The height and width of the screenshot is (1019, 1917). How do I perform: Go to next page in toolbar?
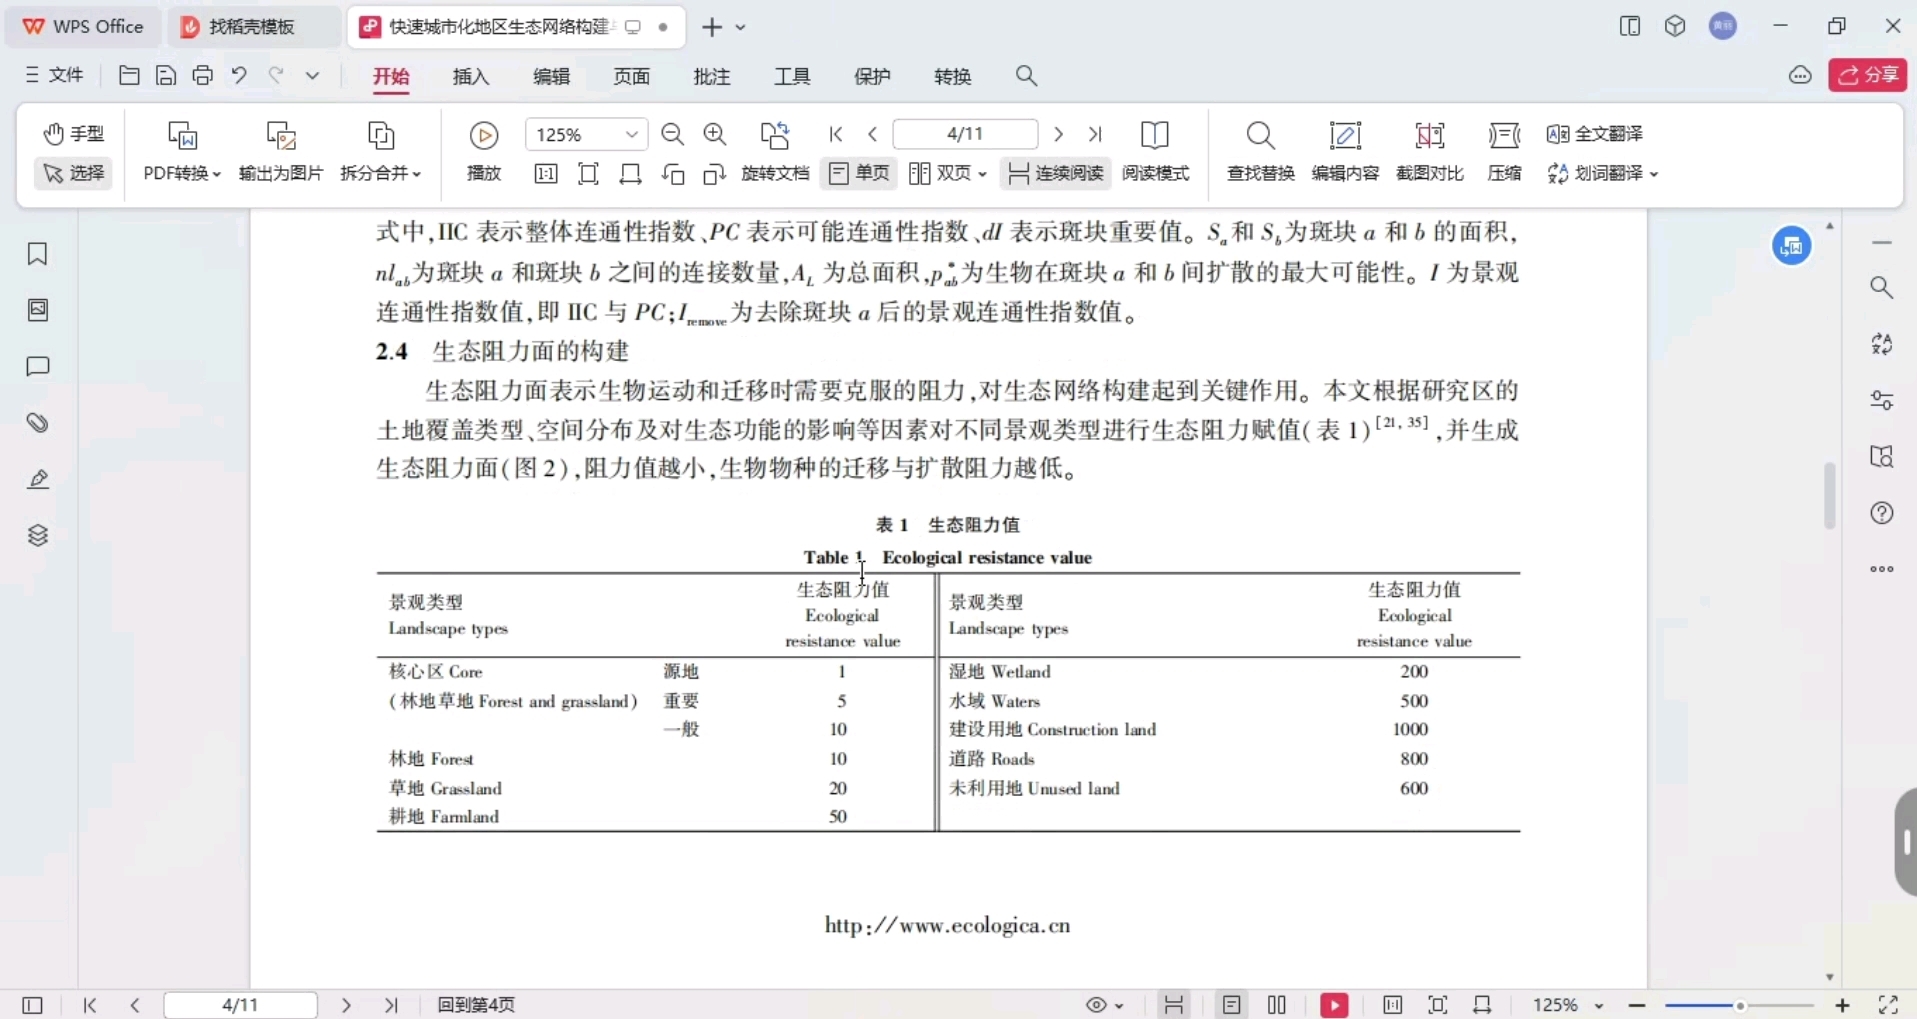(x=1059, y=134)
